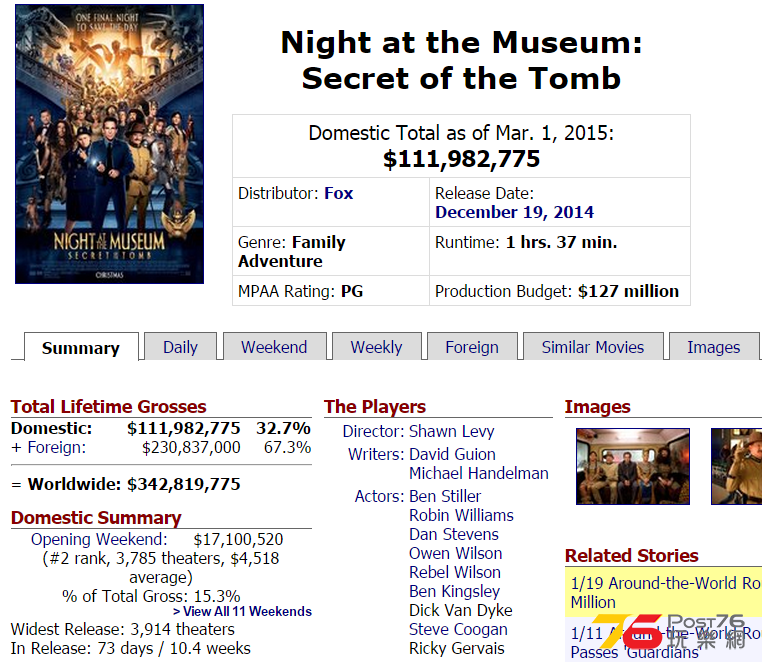The height and width of the screenshot is (662, 762).
Task: Open the December 19, 2014 release date link
Action: point(514,212)
